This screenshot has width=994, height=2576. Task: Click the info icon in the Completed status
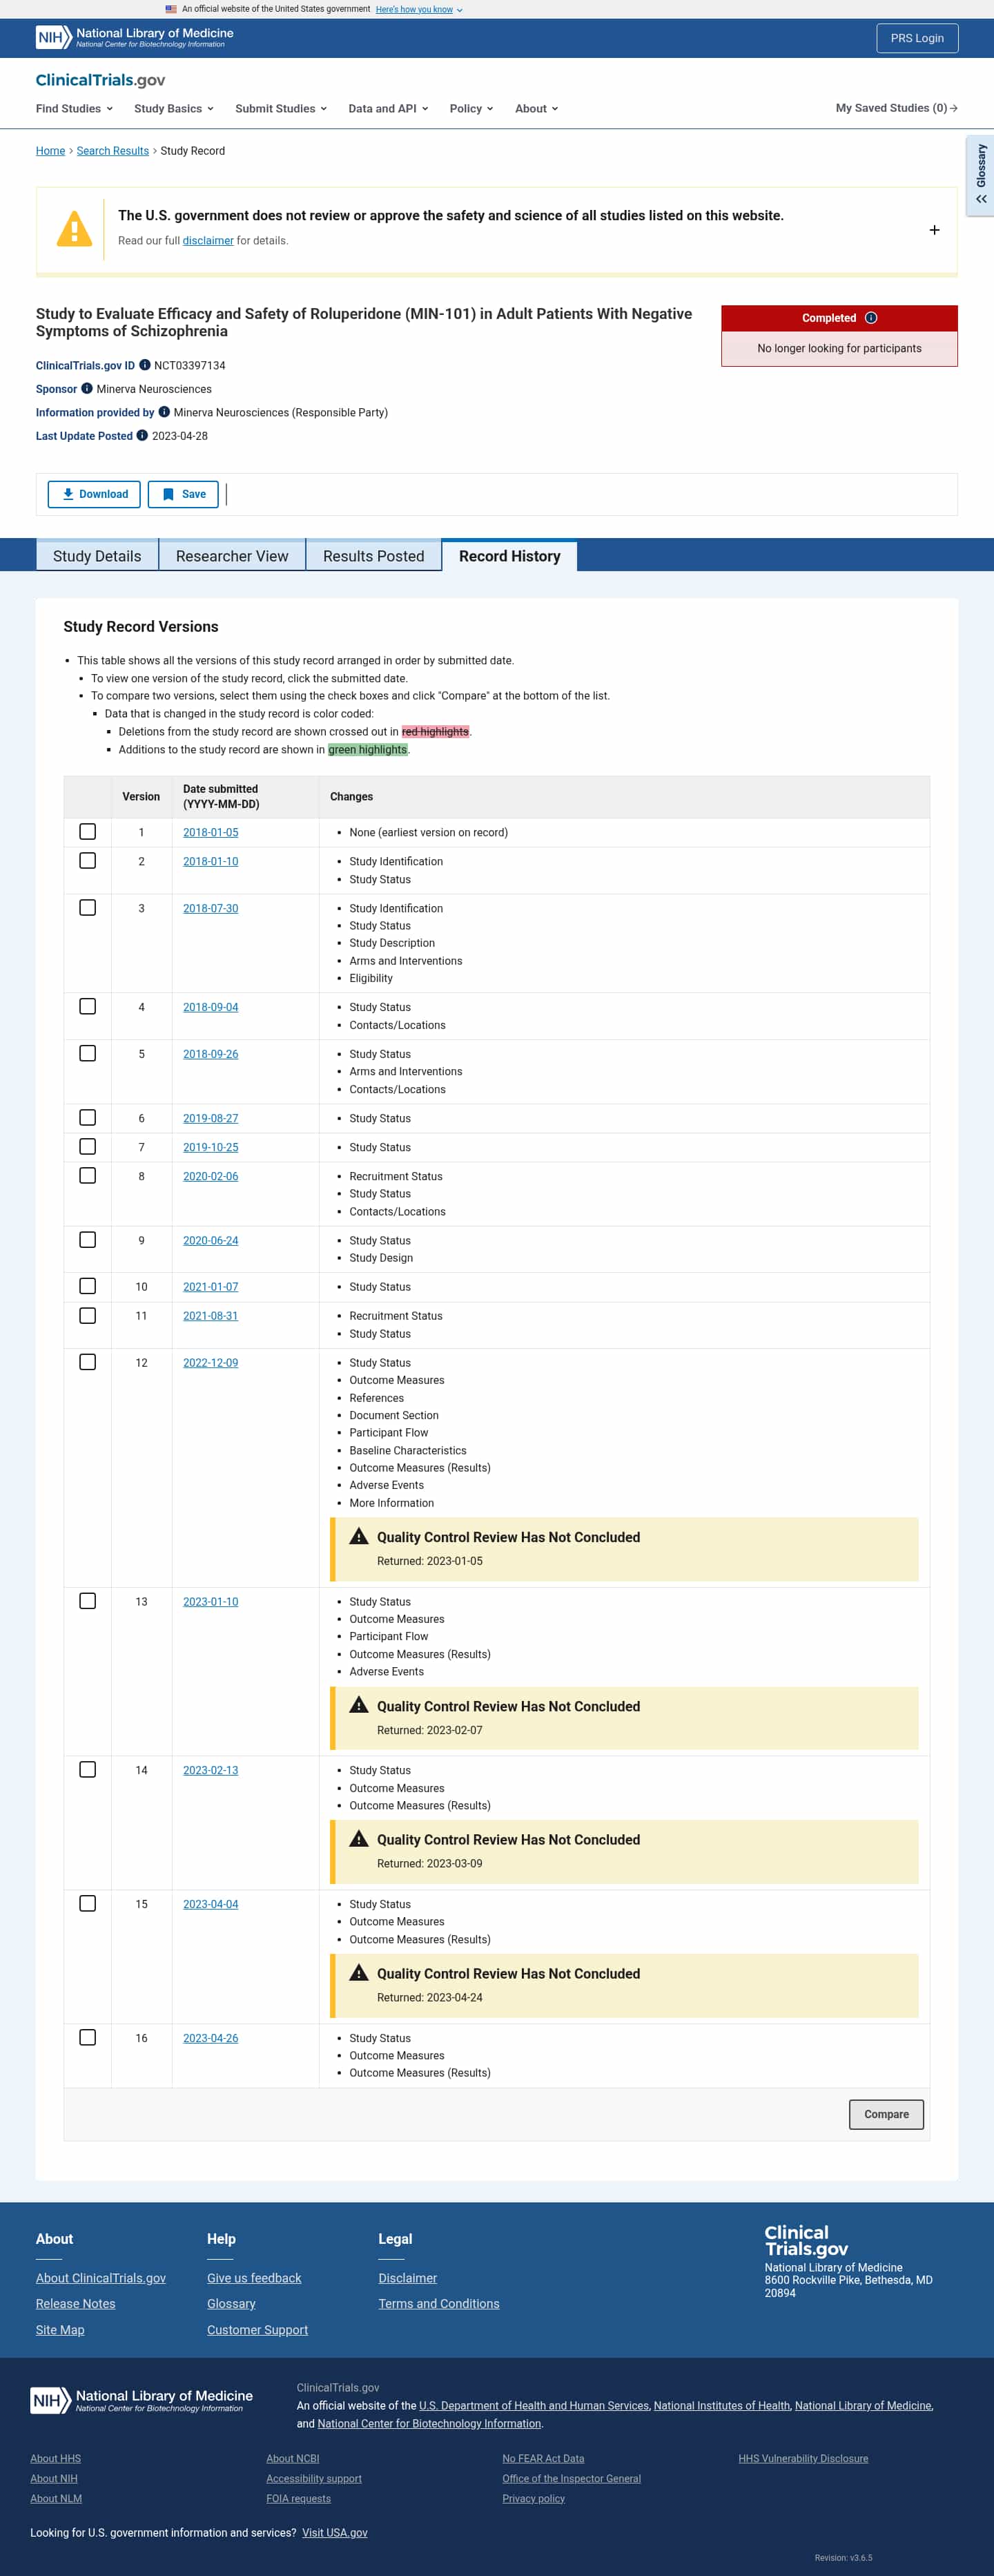click(x=871, y=318)
